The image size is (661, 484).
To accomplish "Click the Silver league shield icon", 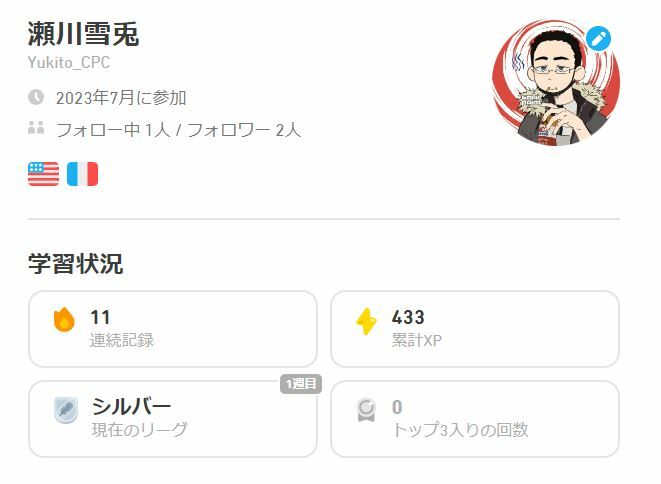I will [x=66, y=410].
